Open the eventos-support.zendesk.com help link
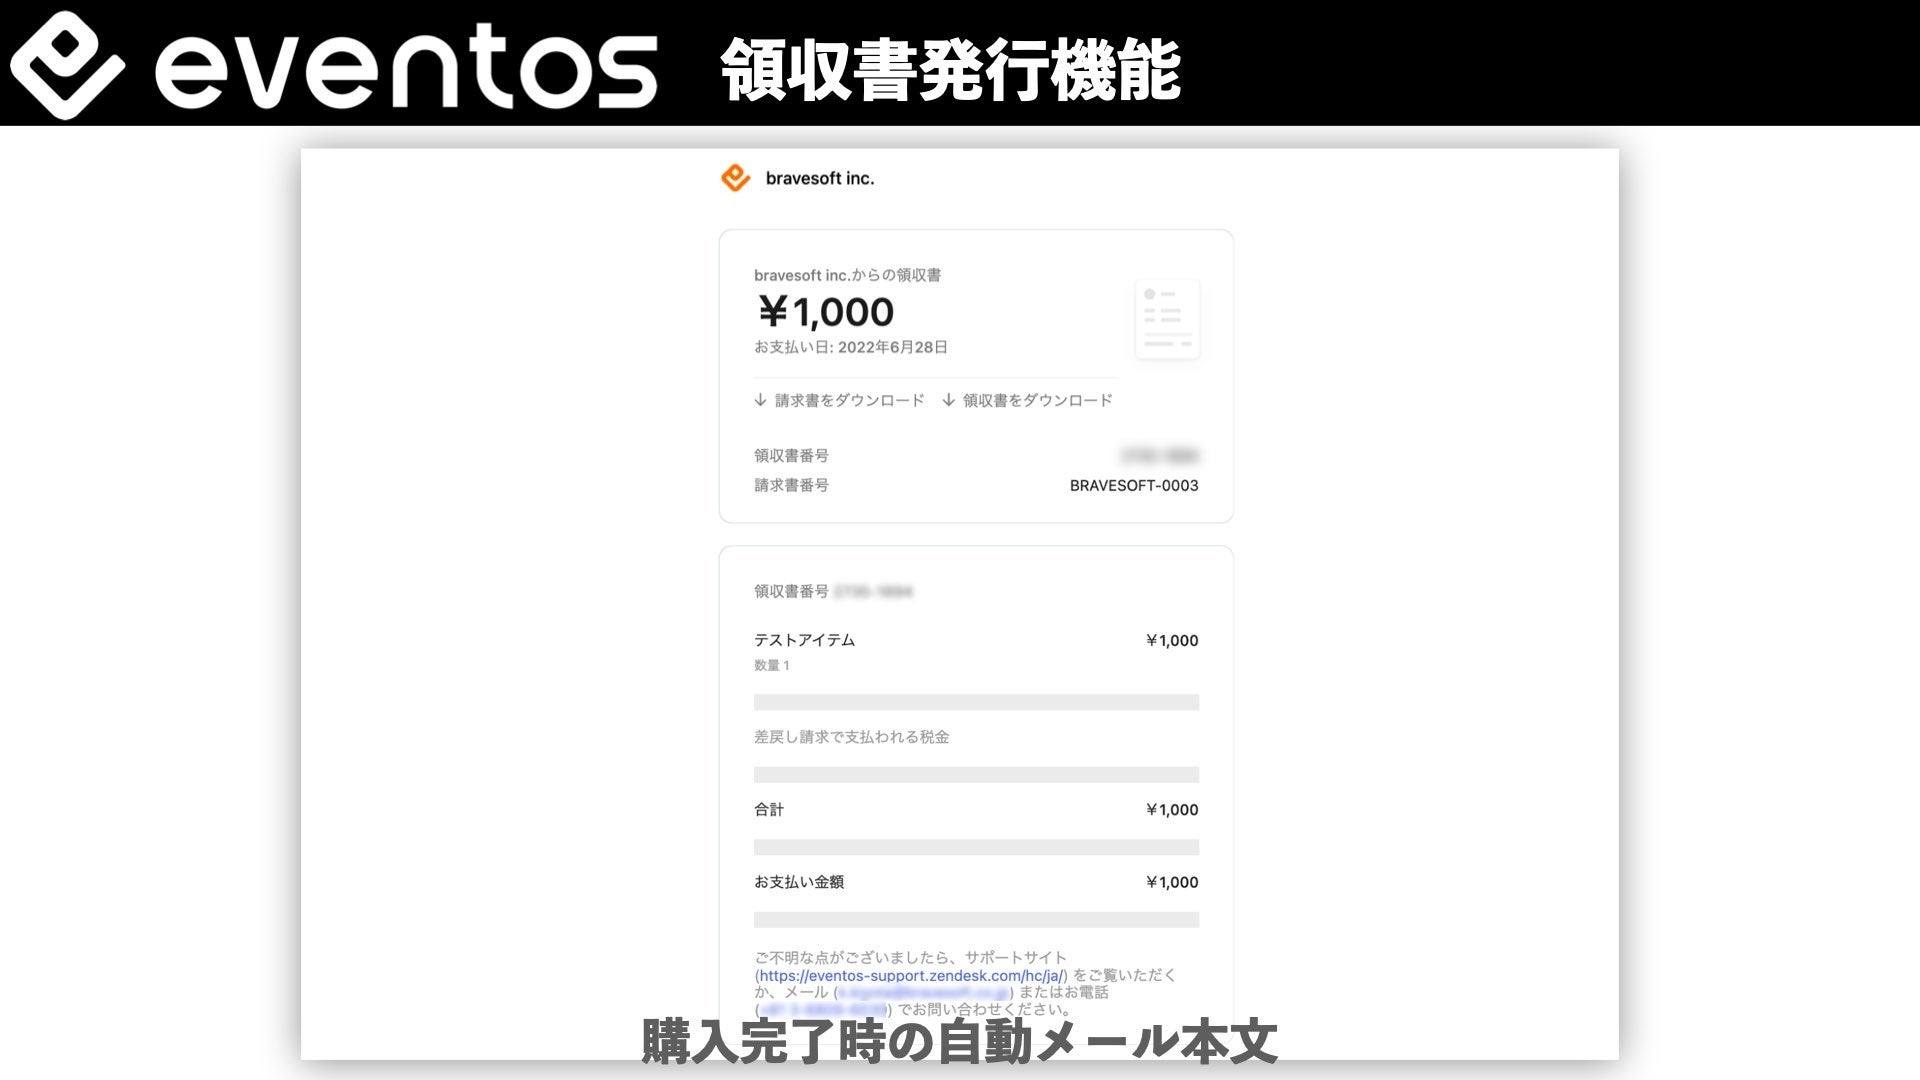Image resolution: width=1920 pixels, height=1080 pixels. pyautogui.click(x=911, y=975)
